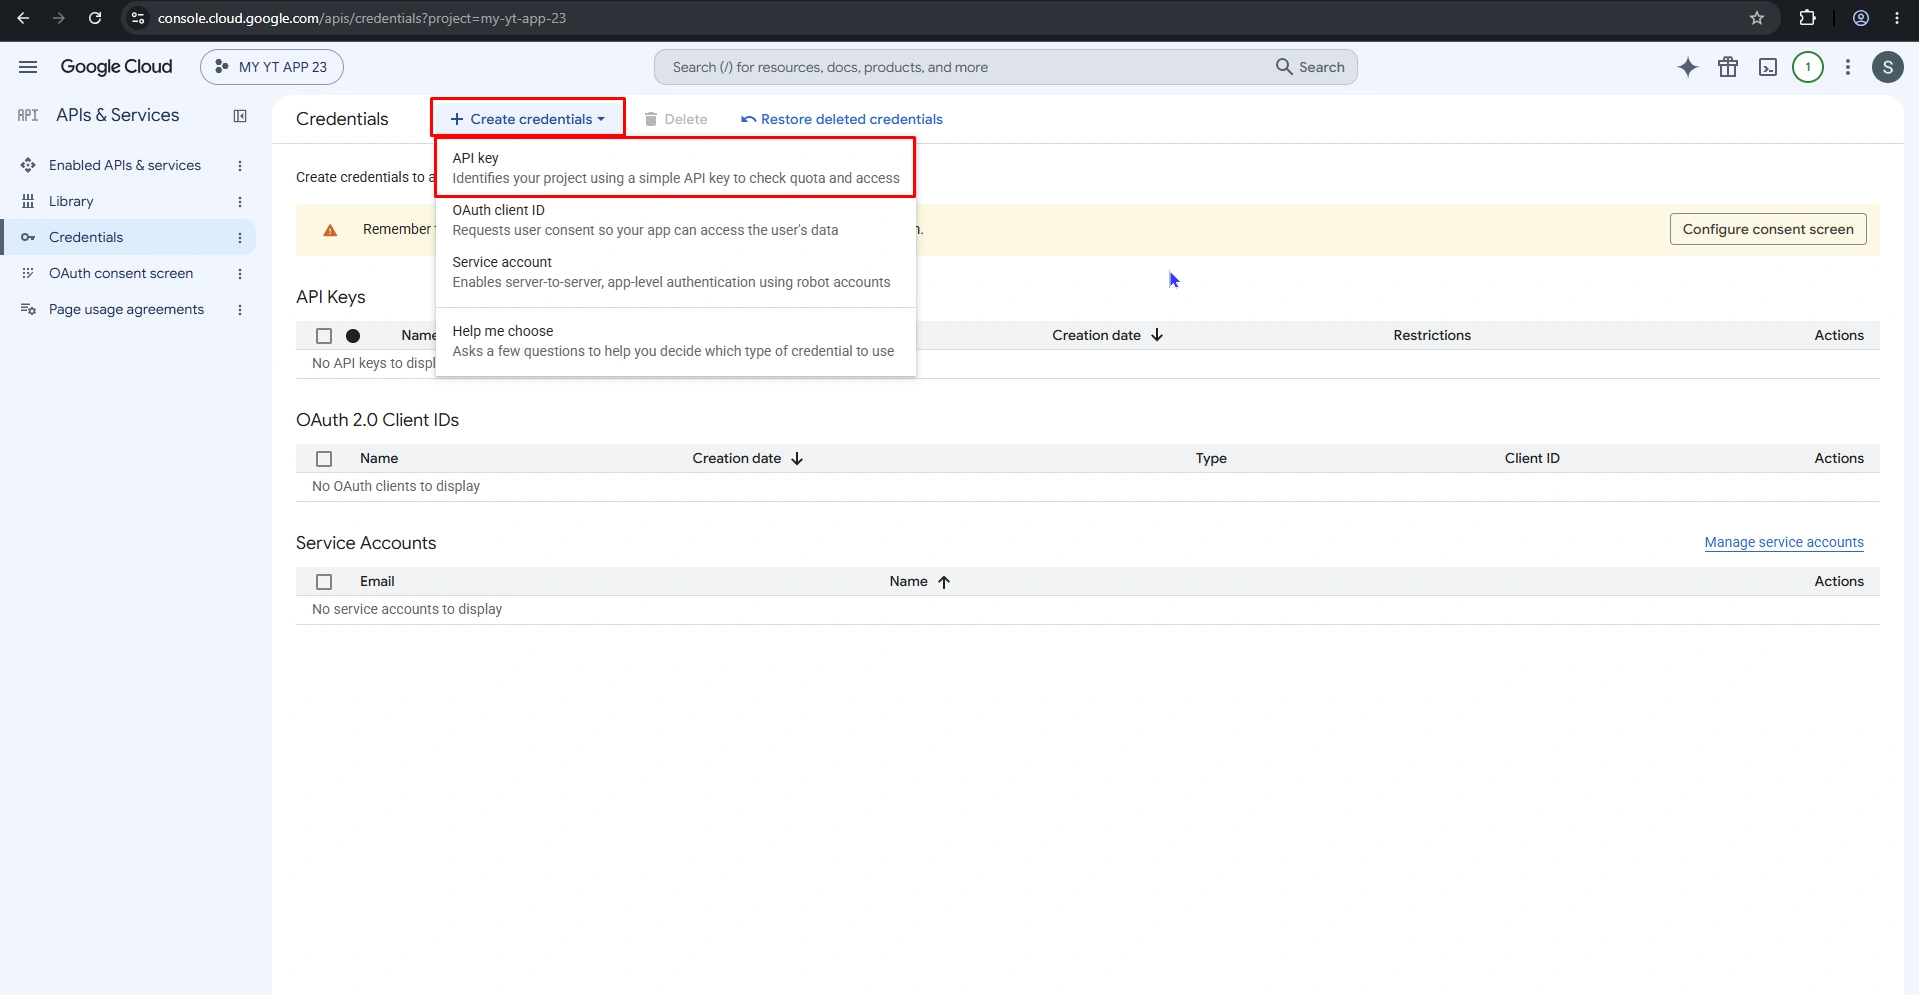Click Restore deleted credentials

(x=842, y=119)
